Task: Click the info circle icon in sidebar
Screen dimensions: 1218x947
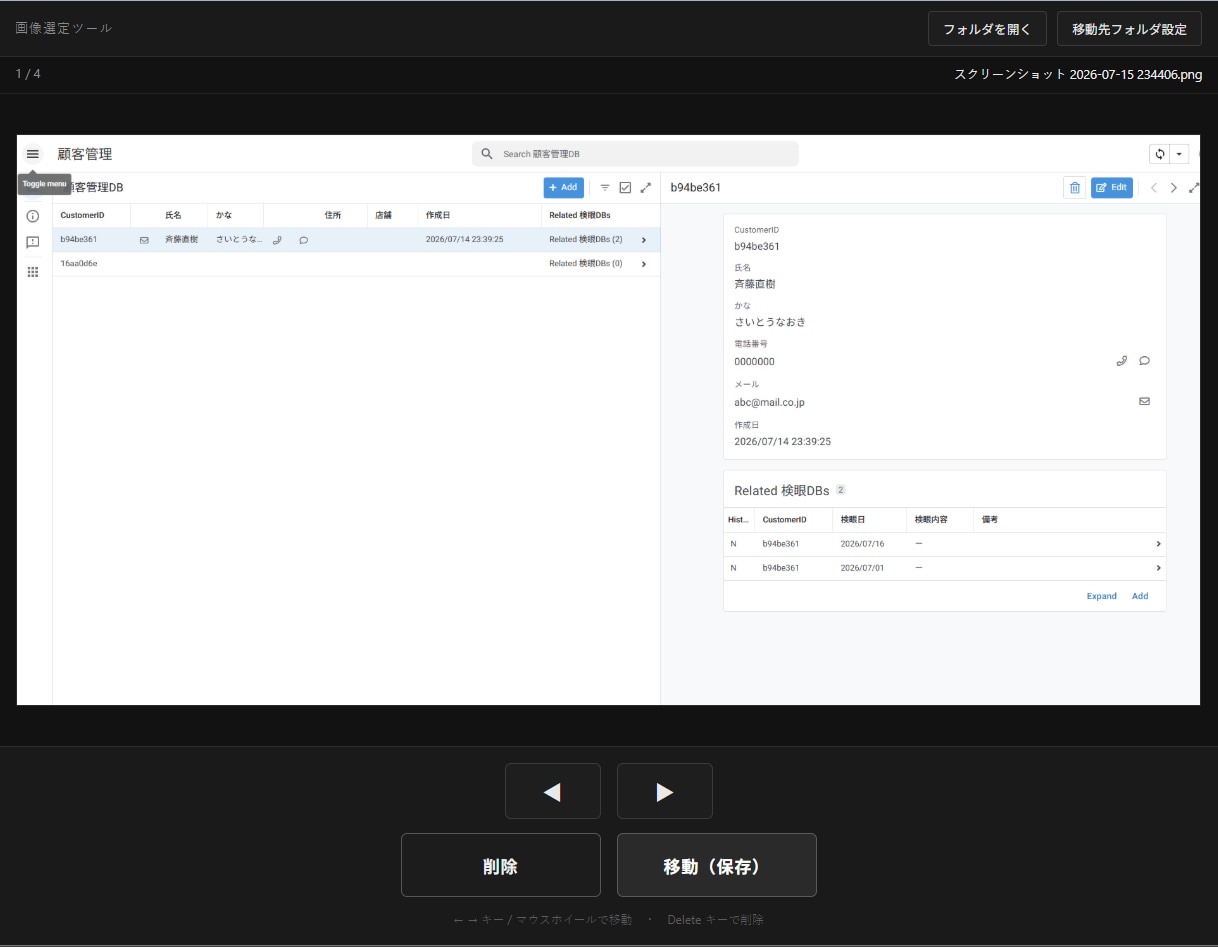Action: [33, 216]
